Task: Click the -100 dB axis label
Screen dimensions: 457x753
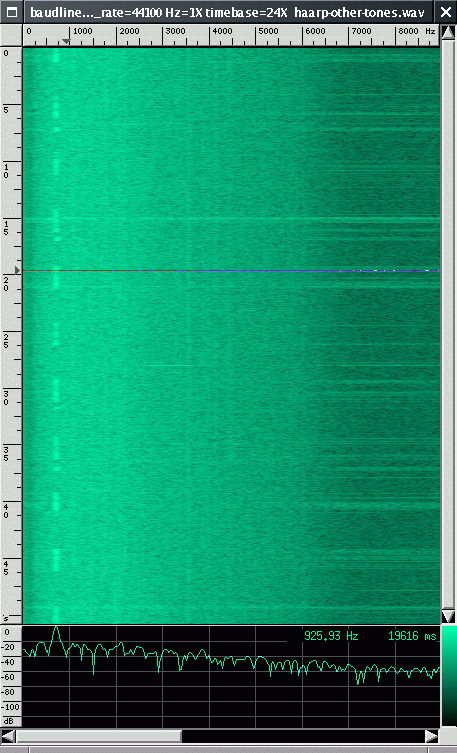Action: 10,707
